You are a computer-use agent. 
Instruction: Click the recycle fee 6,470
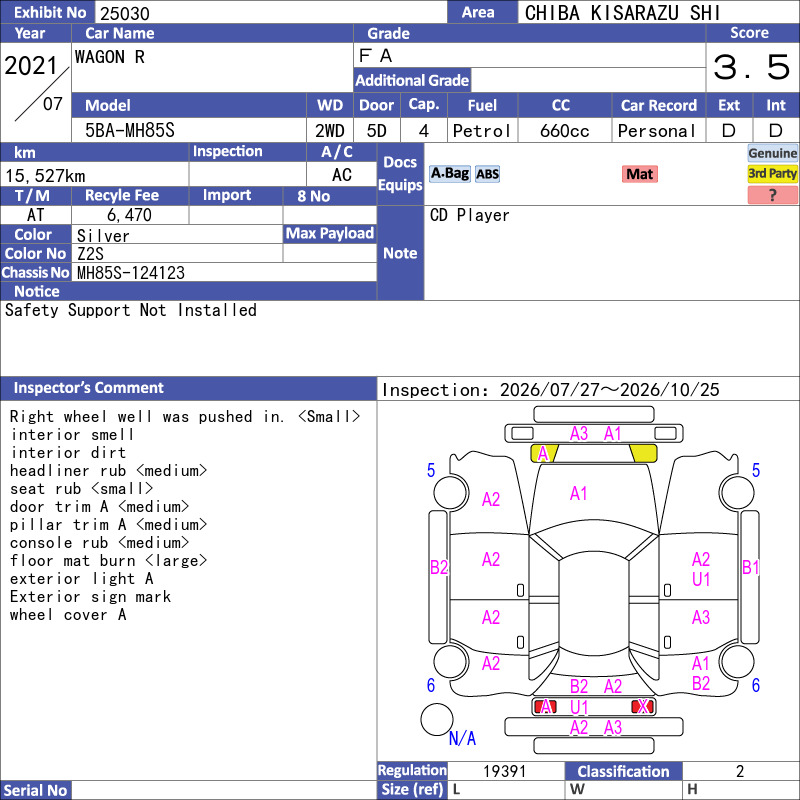(x=129, y=215)
